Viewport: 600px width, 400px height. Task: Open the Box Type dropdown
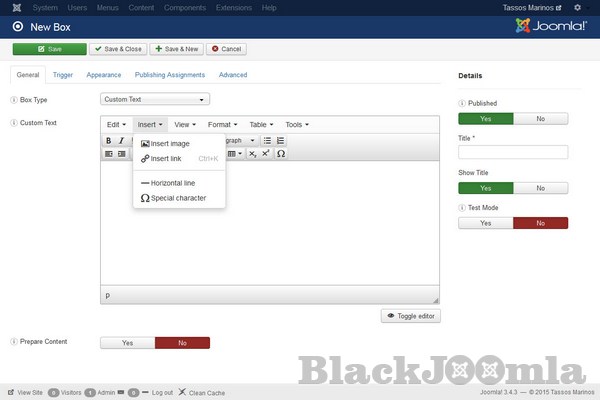pyautogui.click(x=155, y=99)
